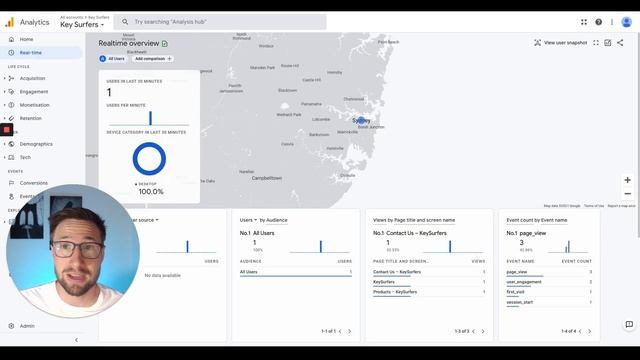The height and width of the screenshot is (360, 640).
Task: Open the Help question mark icon
Action: [598, 22]
